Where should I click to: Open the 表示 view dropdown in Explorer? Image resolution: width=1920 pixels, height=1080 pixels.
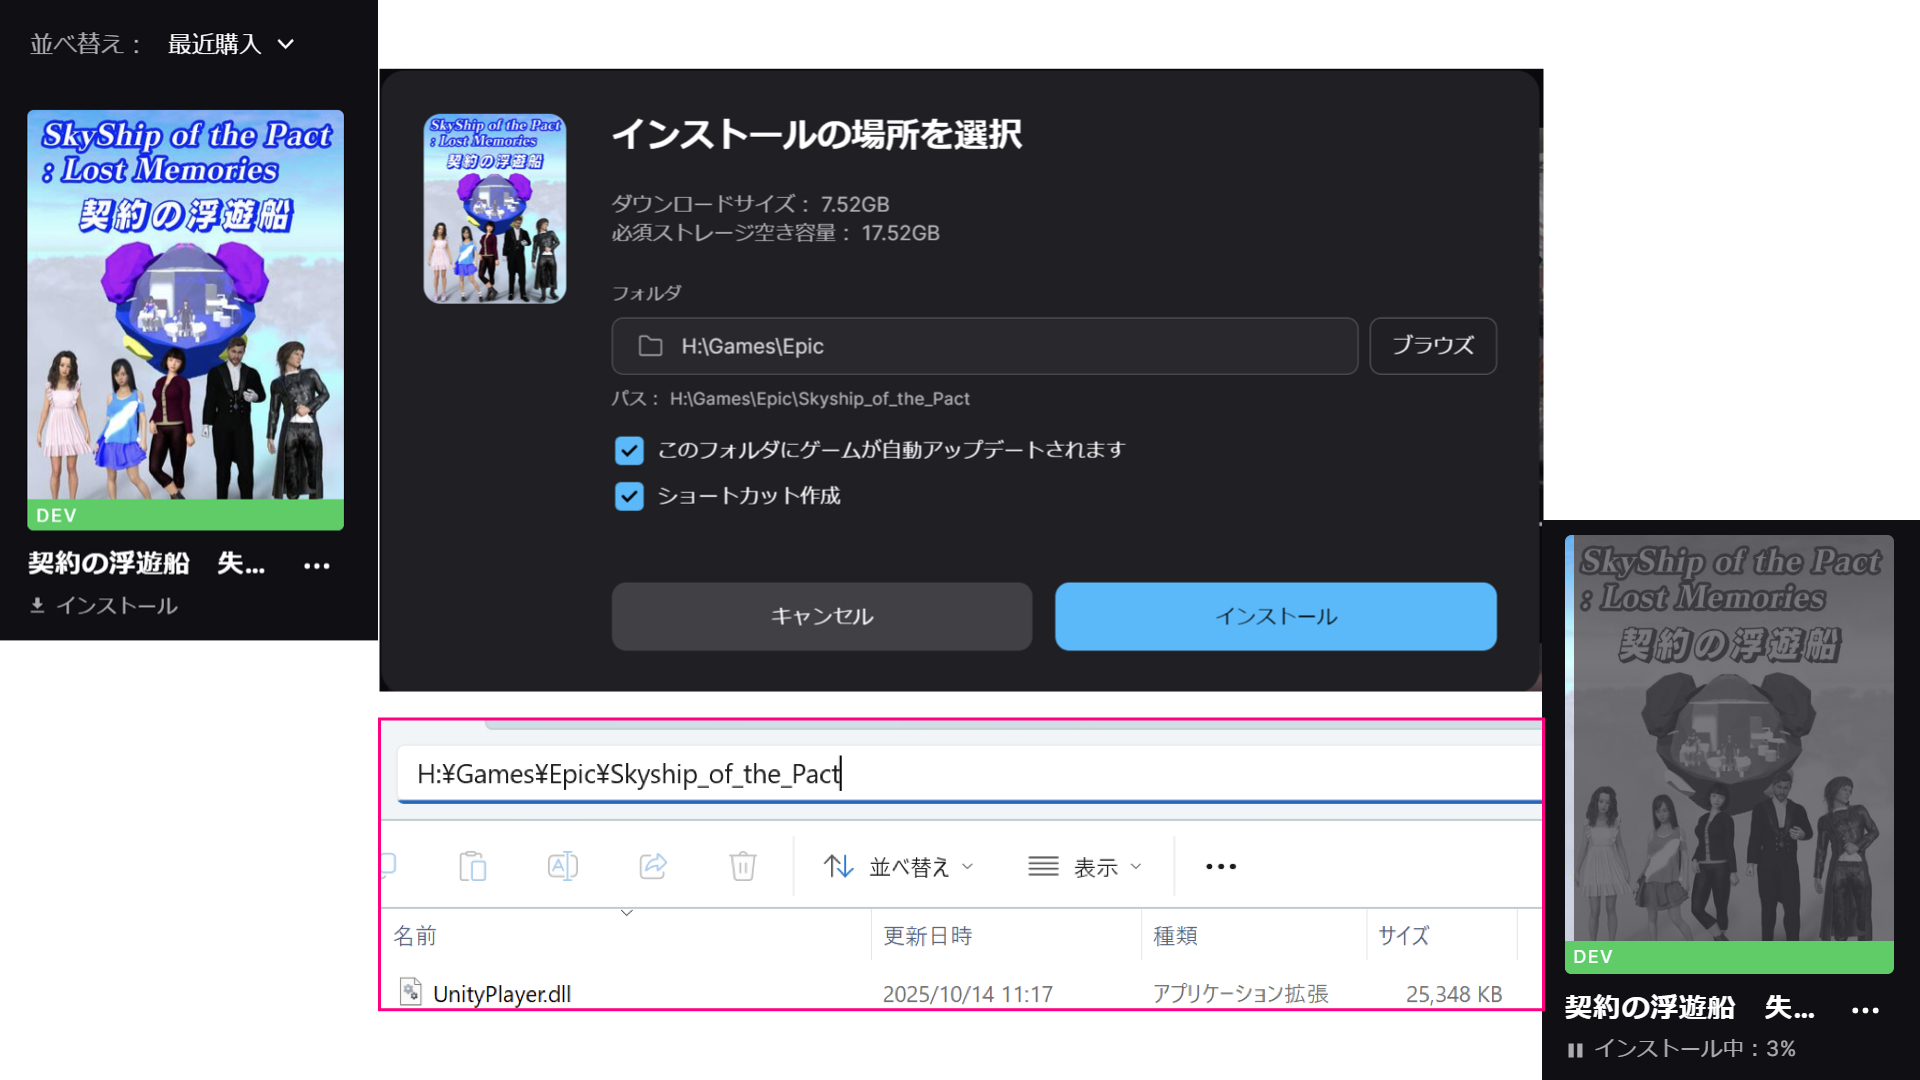1085,867
